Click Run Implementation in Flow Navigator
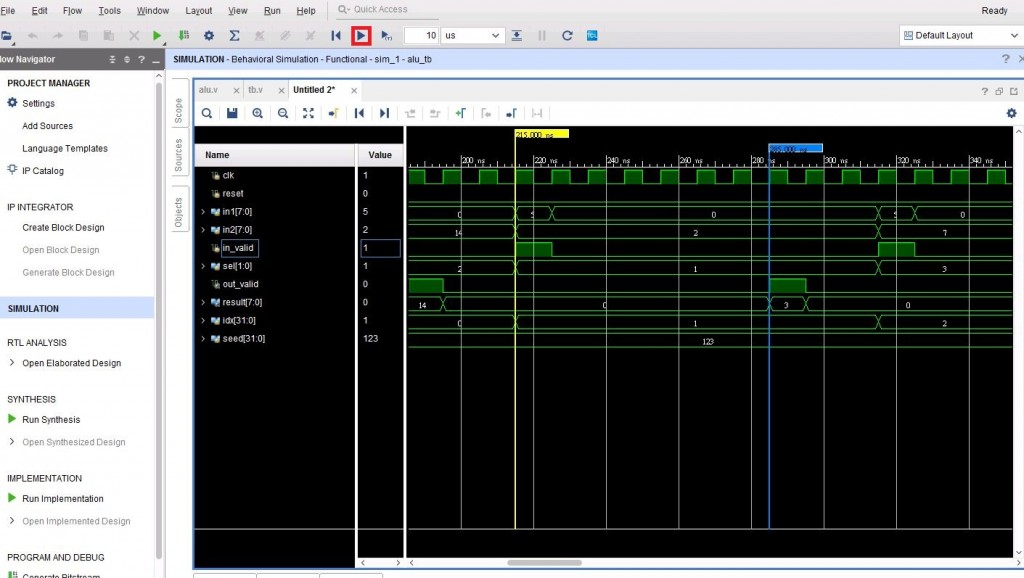The height and width of the screenshot is (578, 1024). (63, 498)
